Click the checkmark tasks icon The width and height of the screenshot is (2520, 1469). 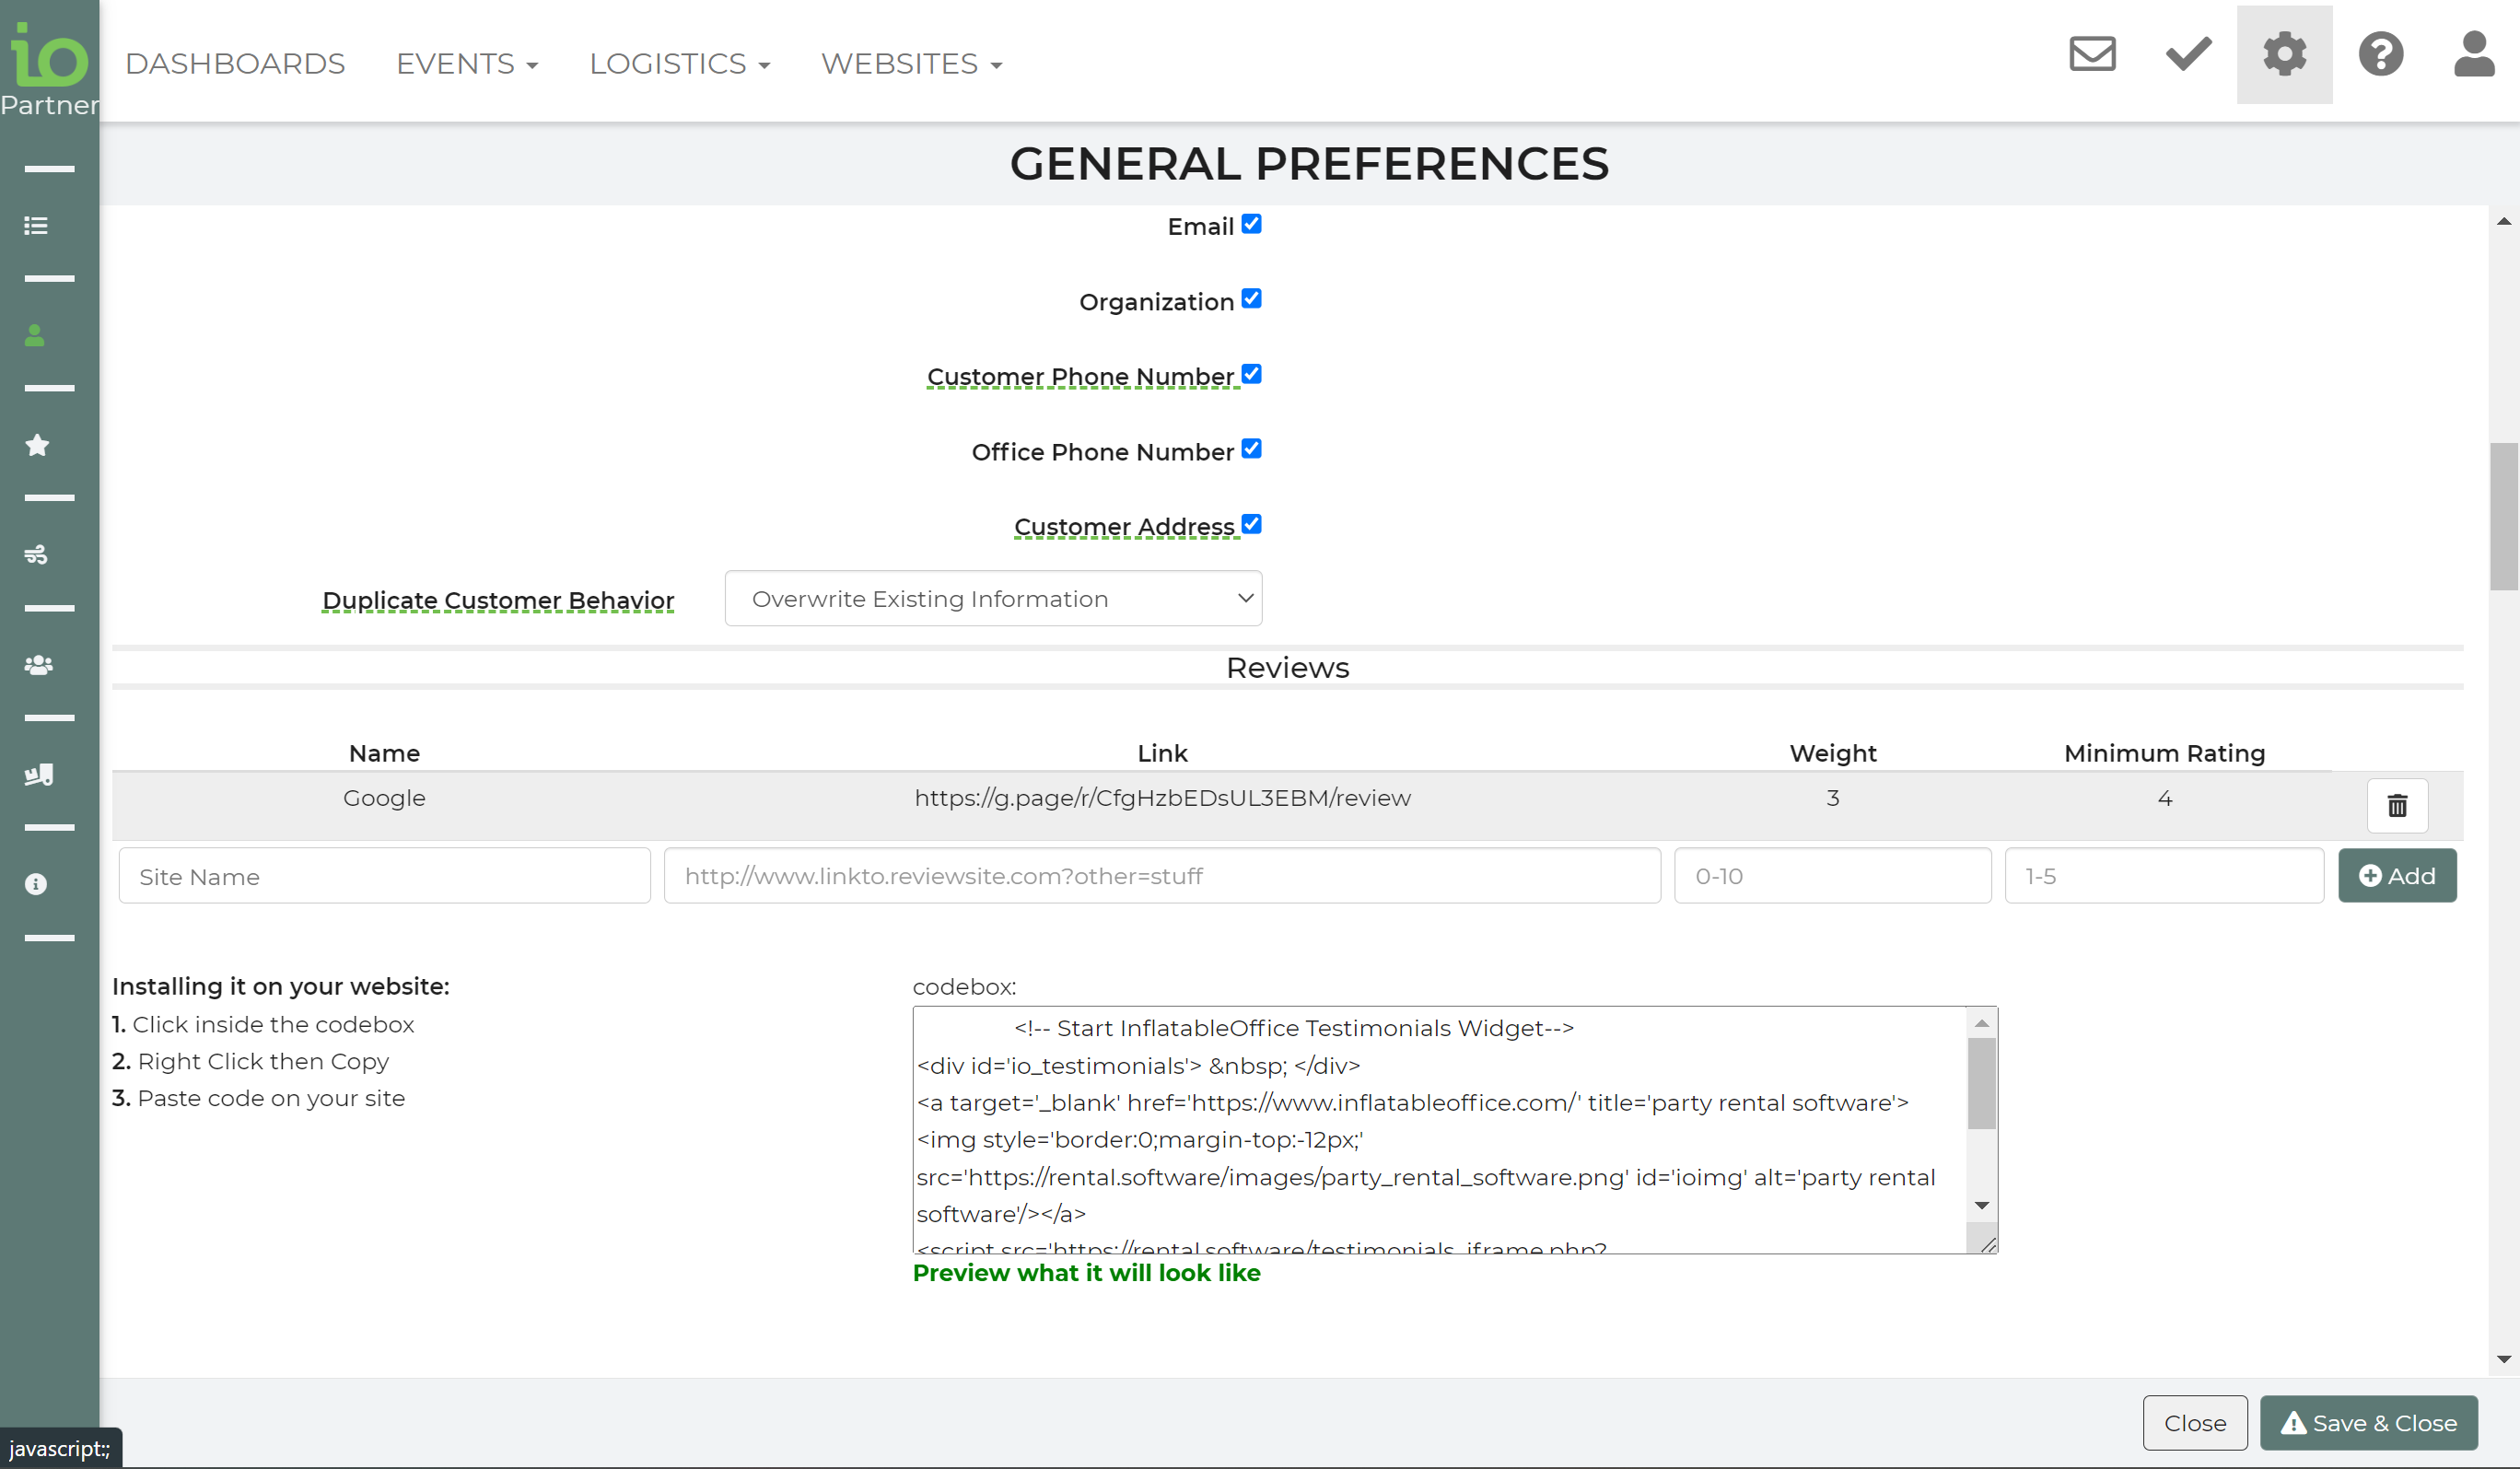click(x=2188, y=54)
